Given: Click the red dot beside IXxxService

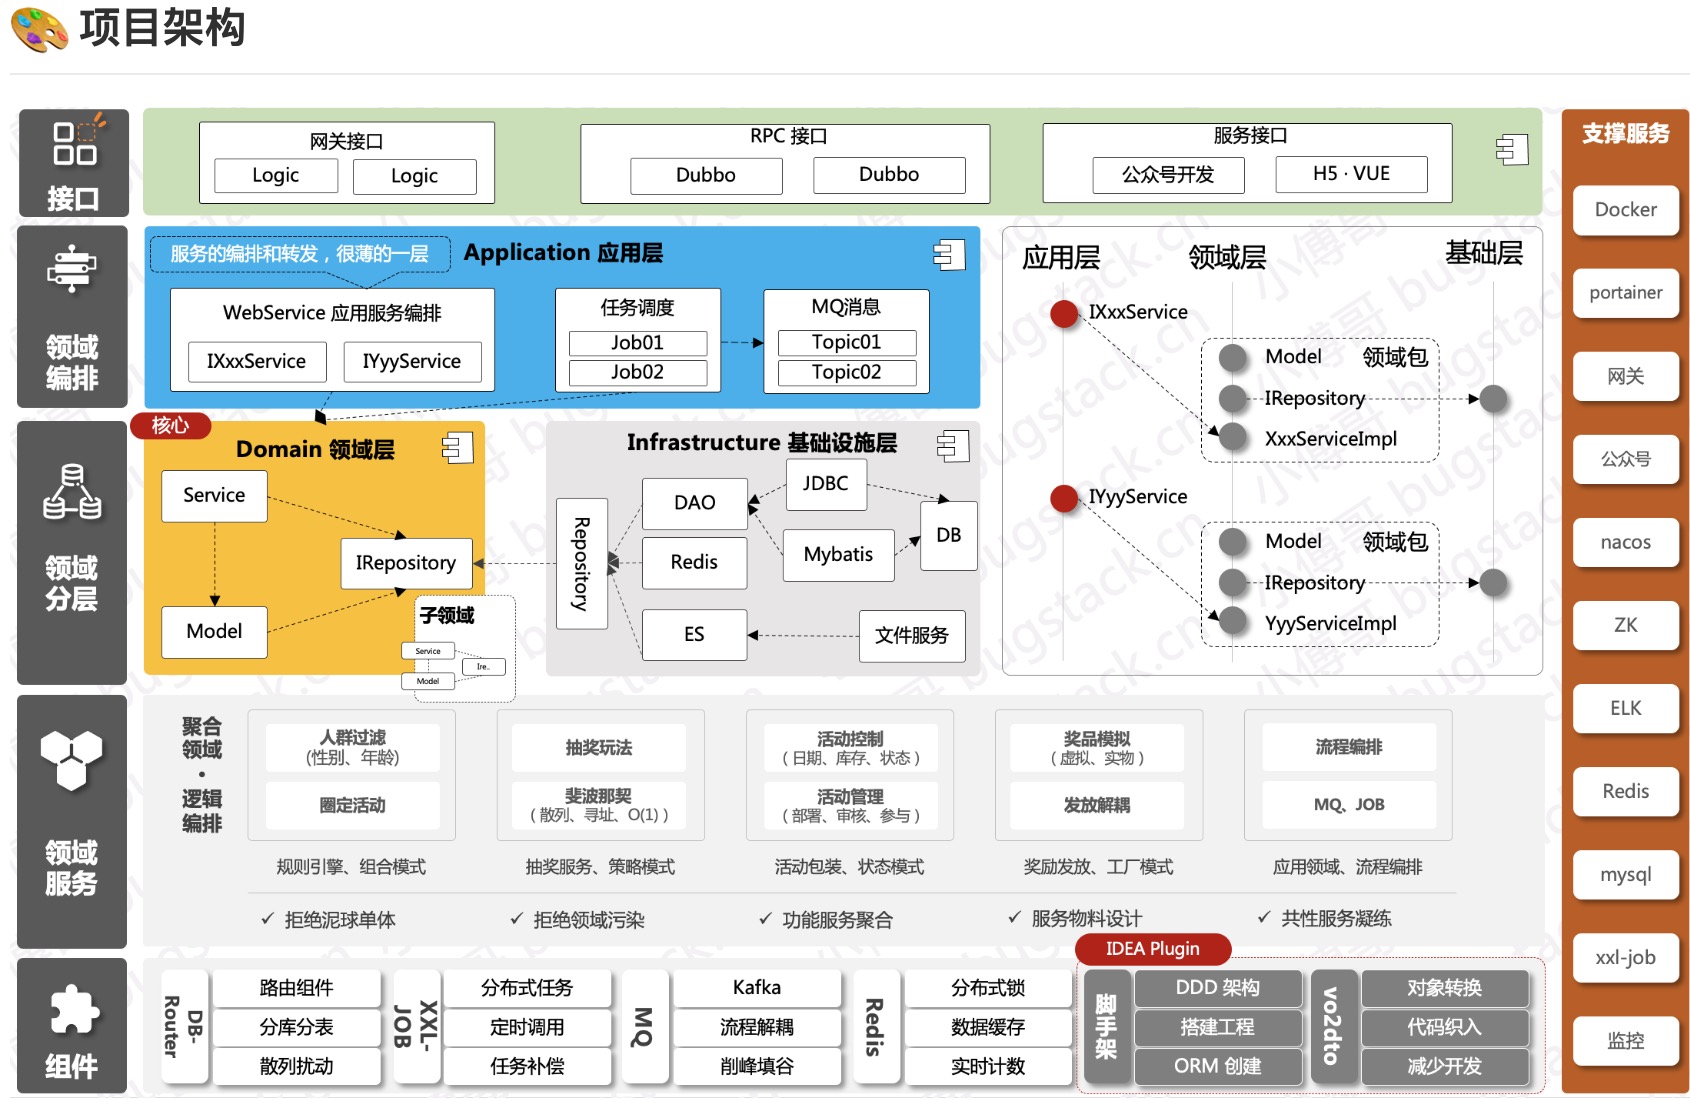Looking at the screenshot, I should [x=1065, y=314].
